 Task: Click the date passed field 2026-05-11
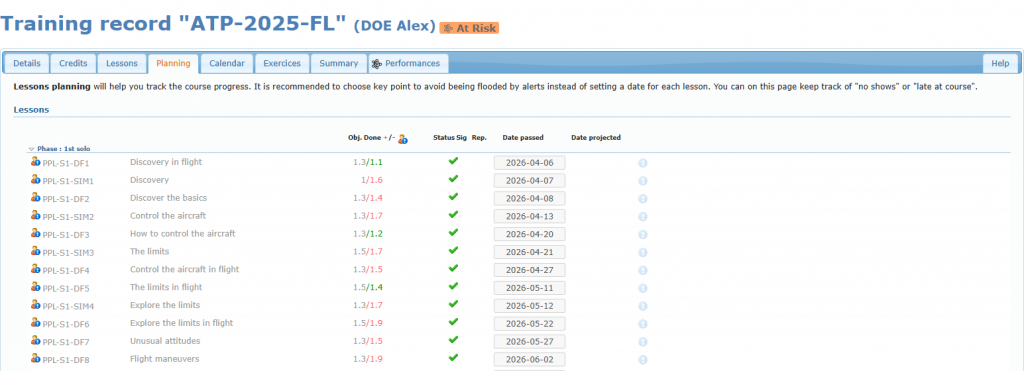tap(529, 287)
